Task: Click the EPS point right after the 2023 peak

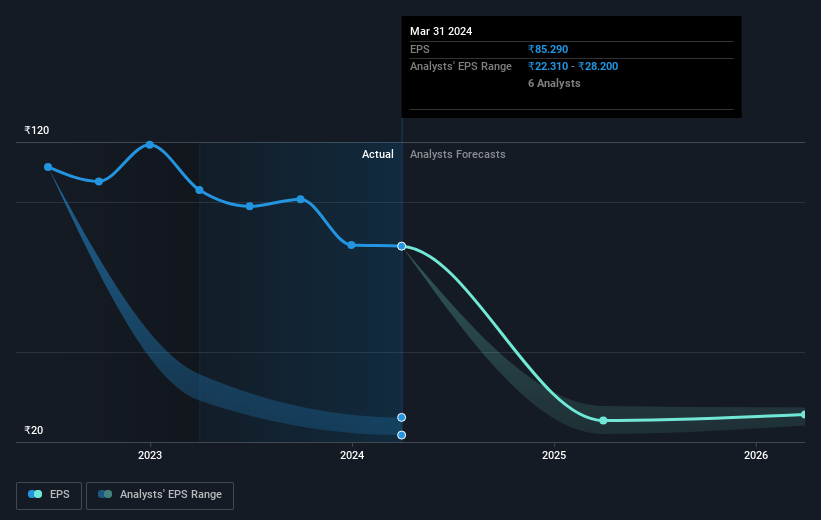Action: 199,190
